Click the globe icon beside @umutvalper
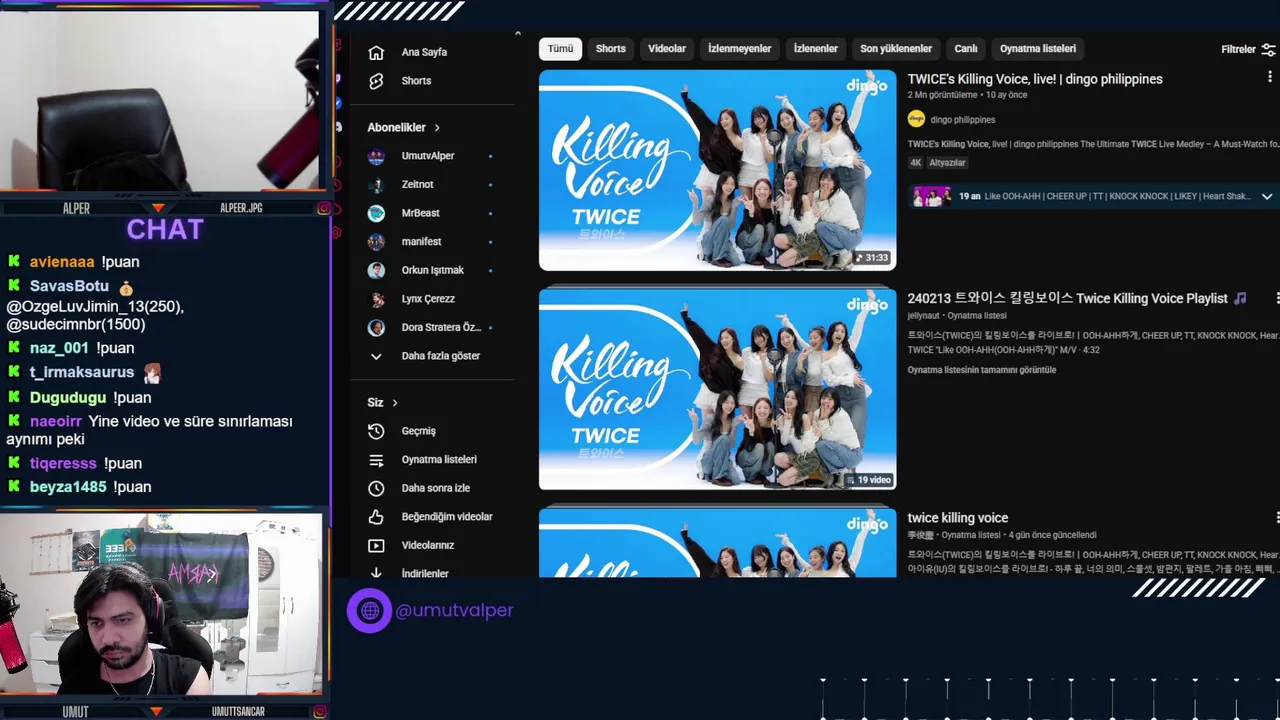1280x720 pixels. (369, 610)
